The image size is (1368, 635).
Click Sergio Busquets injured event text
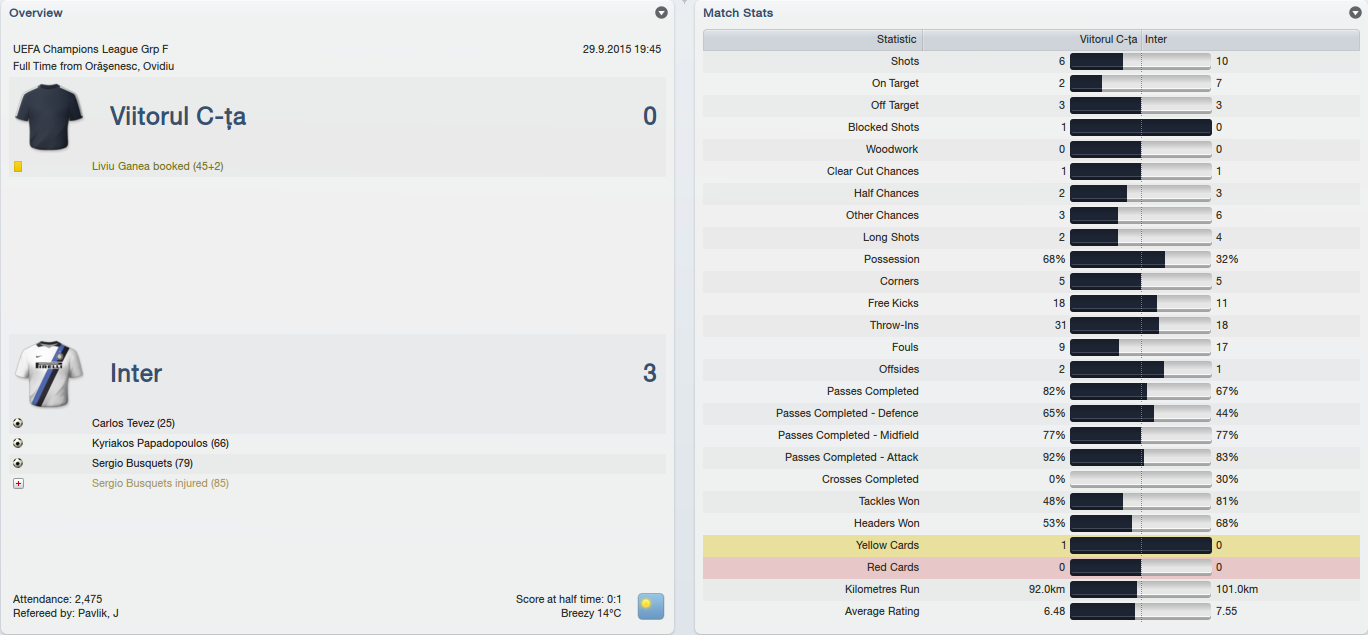tap(160, 483)
